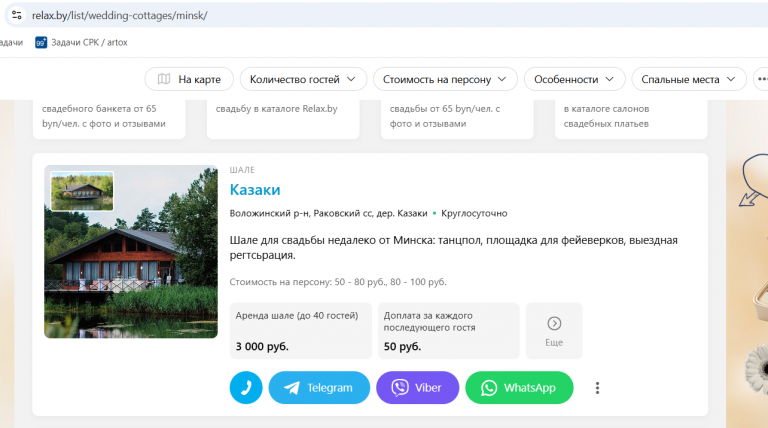The height and width of the screenshot is (428, 768).
Task: Click the listing description about Шале для свадьбы
Action: point(454,247)
